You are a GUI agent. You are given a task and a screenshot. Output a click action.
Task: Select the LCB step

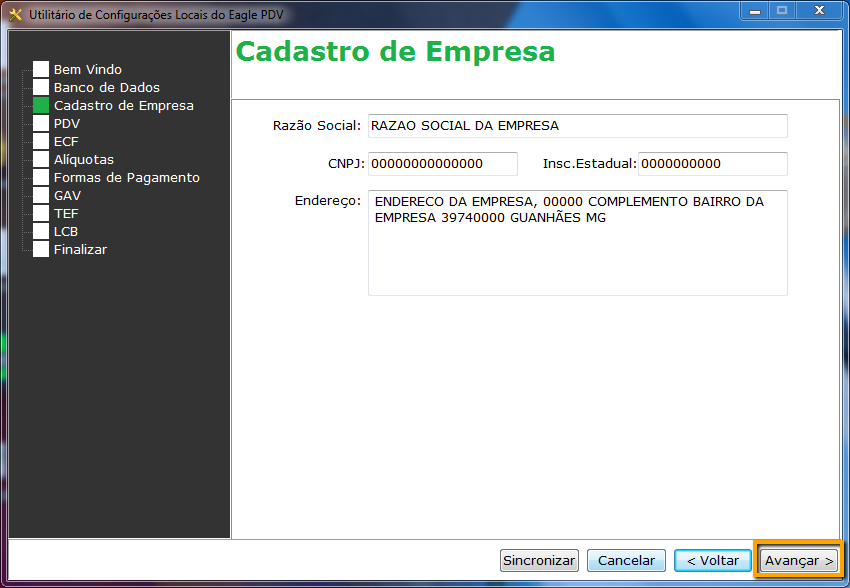(66, 231)
